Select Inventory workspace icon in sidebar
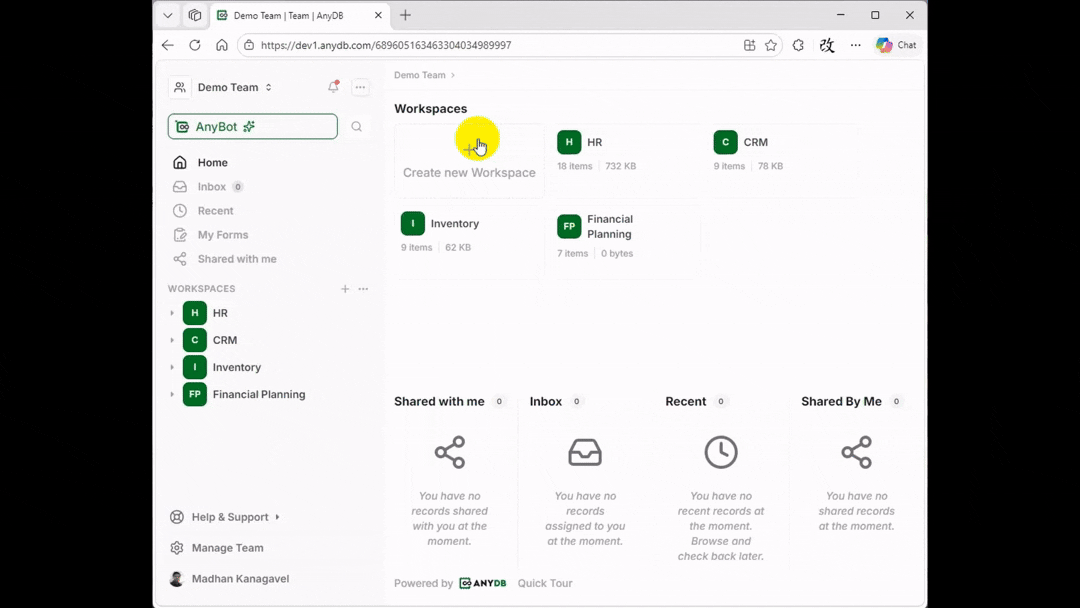Viewport: 1080px width, 608px height. point(195,367)
